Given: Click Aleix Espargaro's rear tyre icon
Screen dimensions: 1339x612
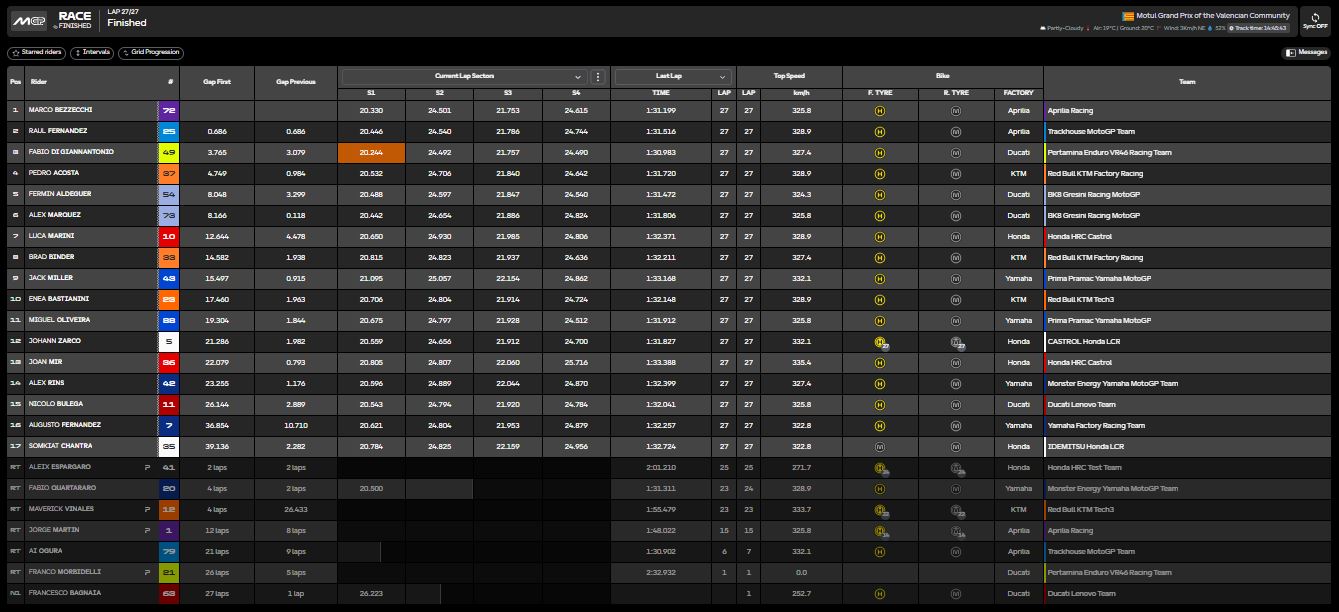Looking at the screenshot, I should click(x=956, y=467).
